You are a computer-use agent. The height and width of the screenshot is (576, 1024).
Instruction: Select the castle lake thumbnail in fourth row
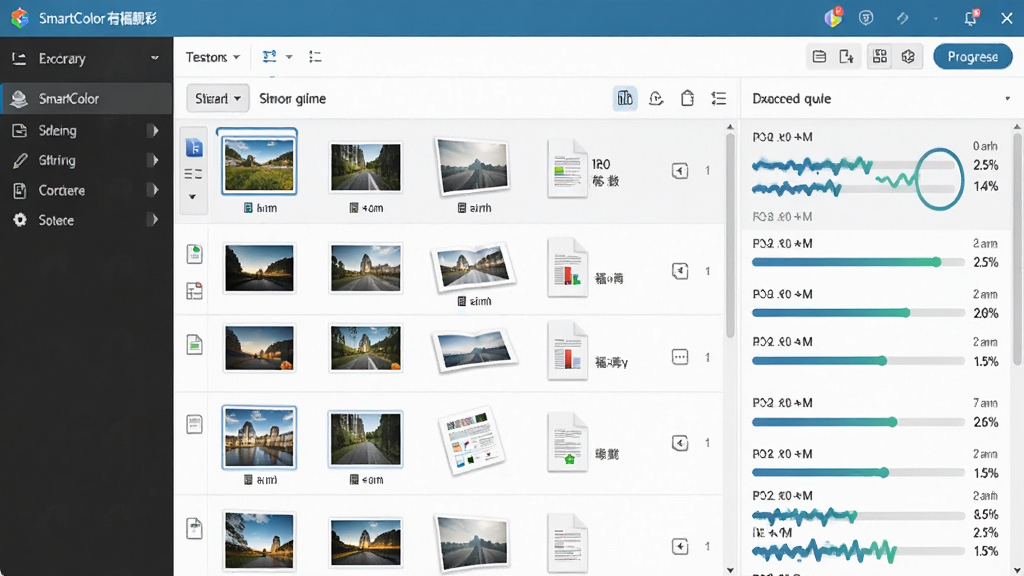[259, 438]
